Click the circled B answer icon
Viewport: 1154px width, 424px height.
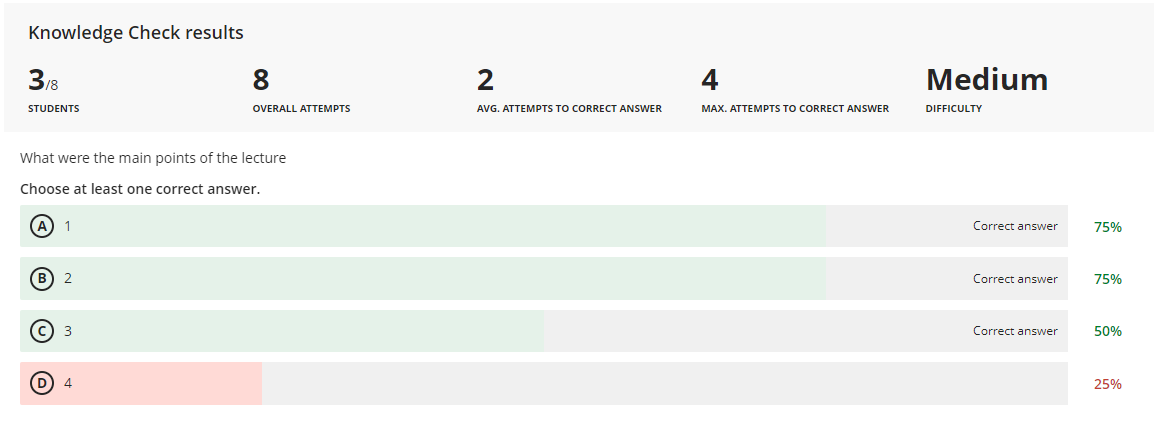(x=41, y=279)
